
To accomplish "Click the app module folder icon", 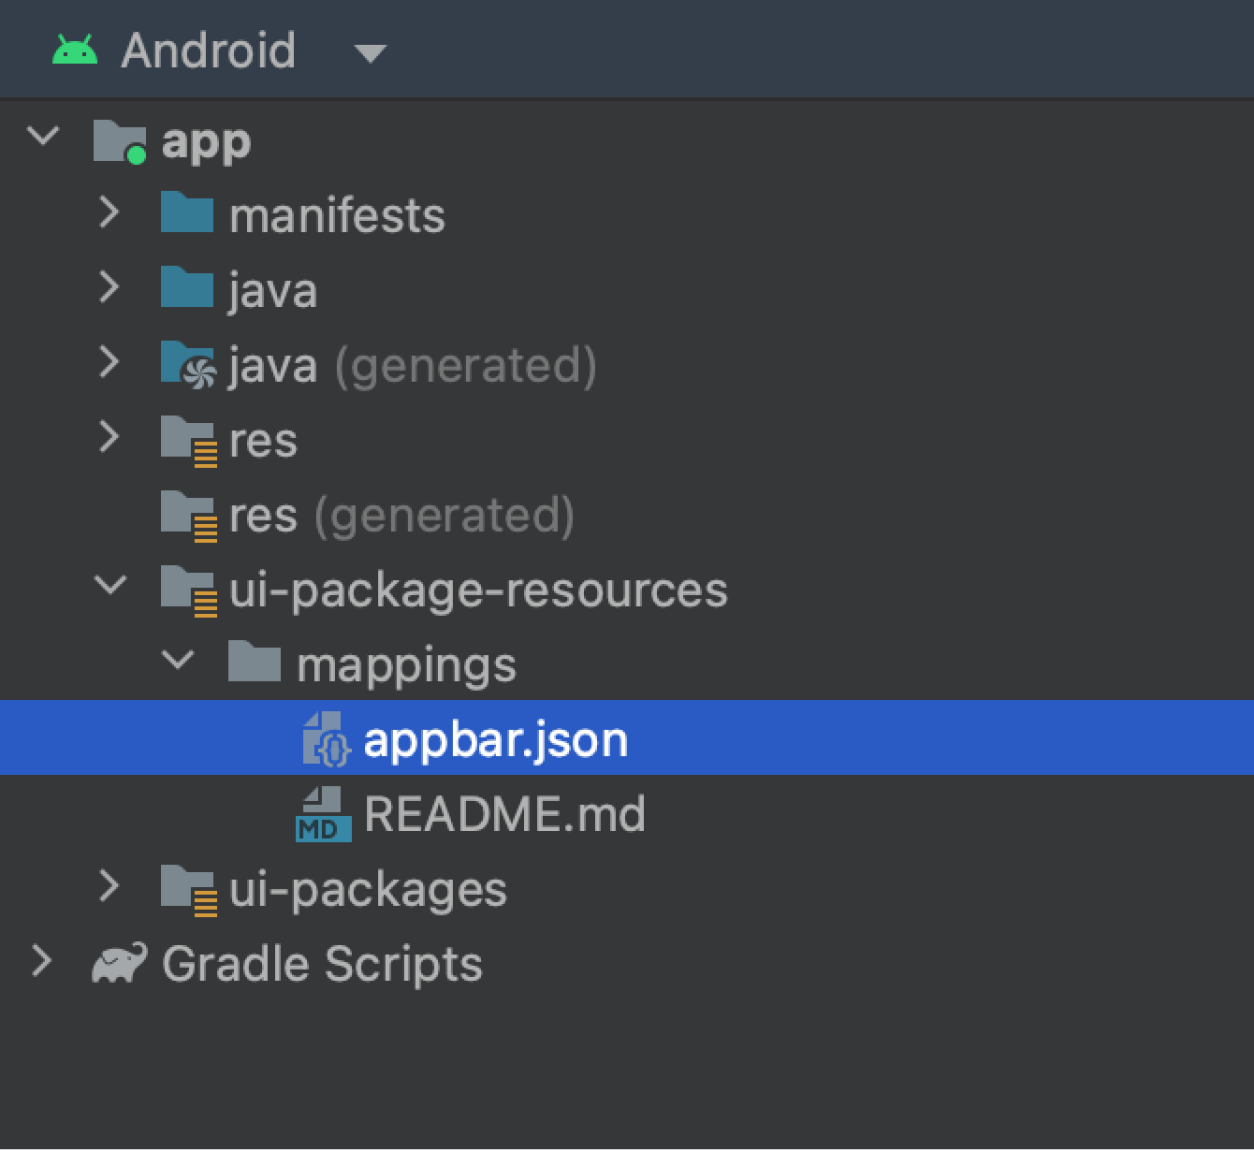I will [x=120, y=141].
